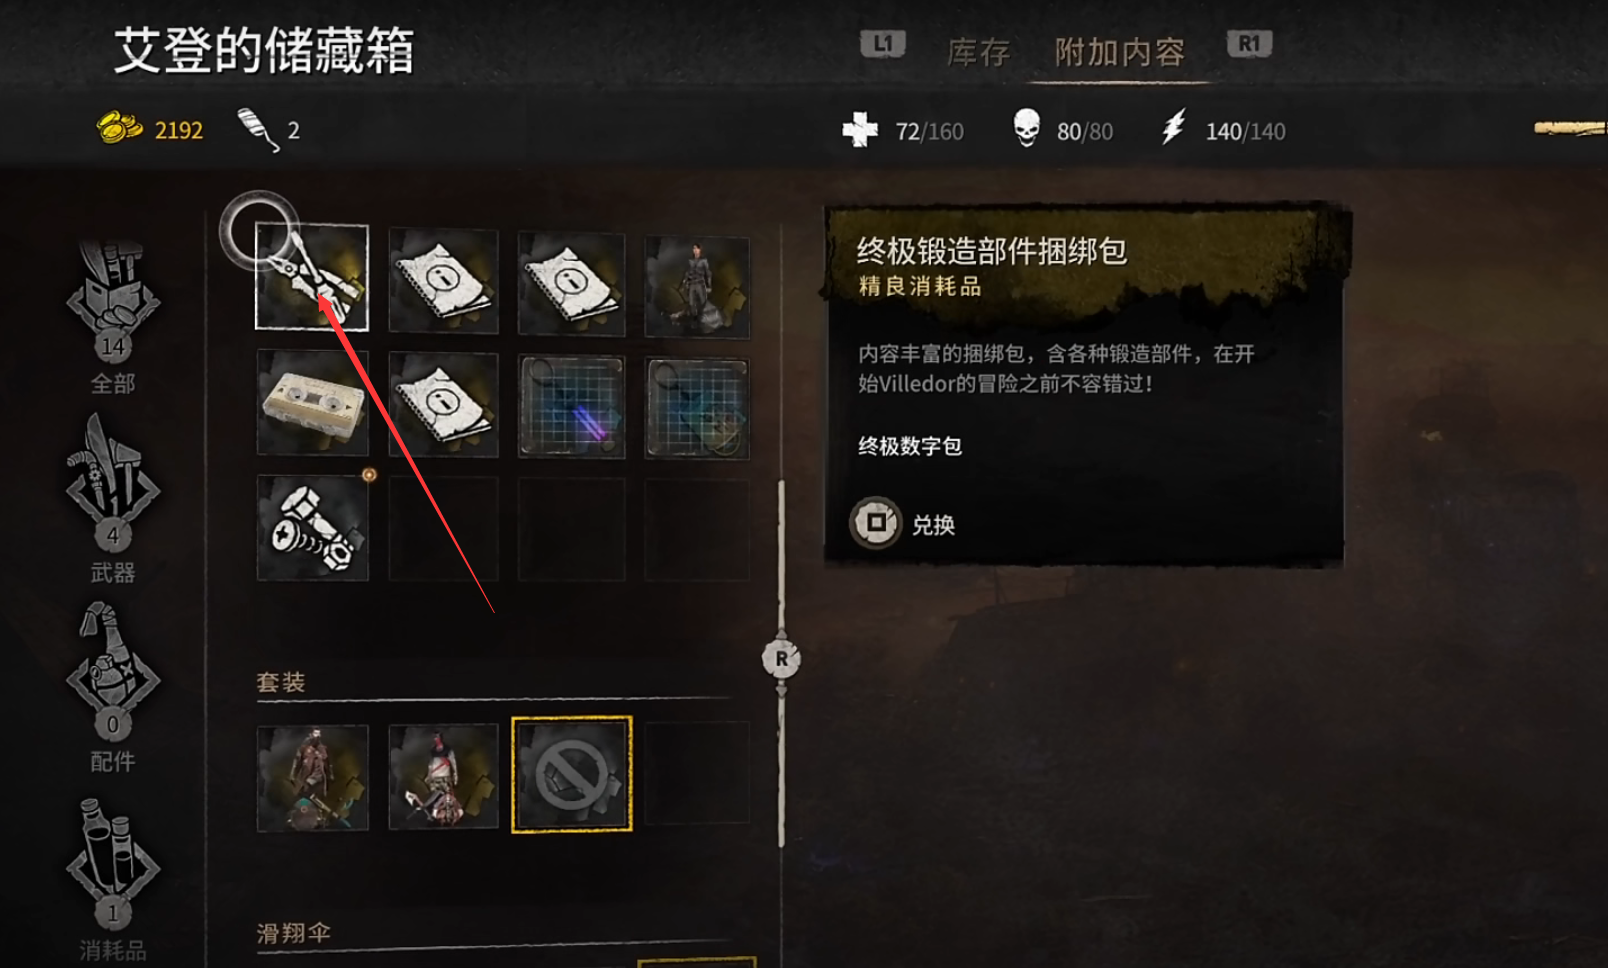Select the empty no-outfit slot in 套装

pos(572,775)
